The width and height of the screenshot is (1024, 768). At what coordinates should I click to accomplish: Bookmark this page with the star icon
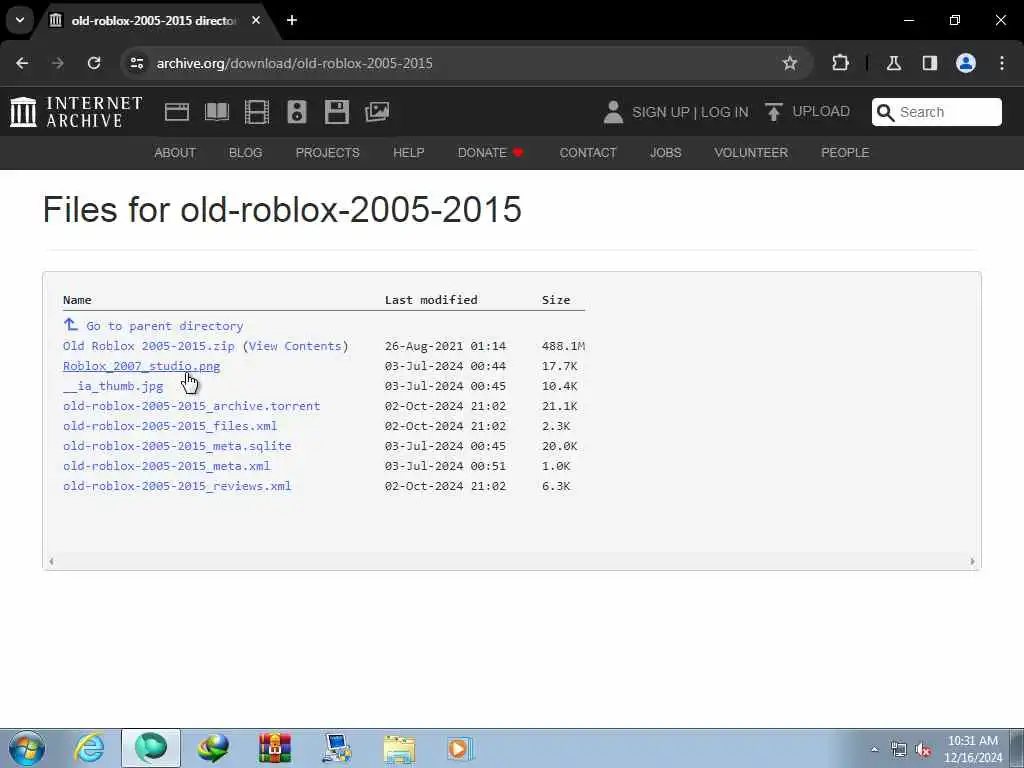790,63
